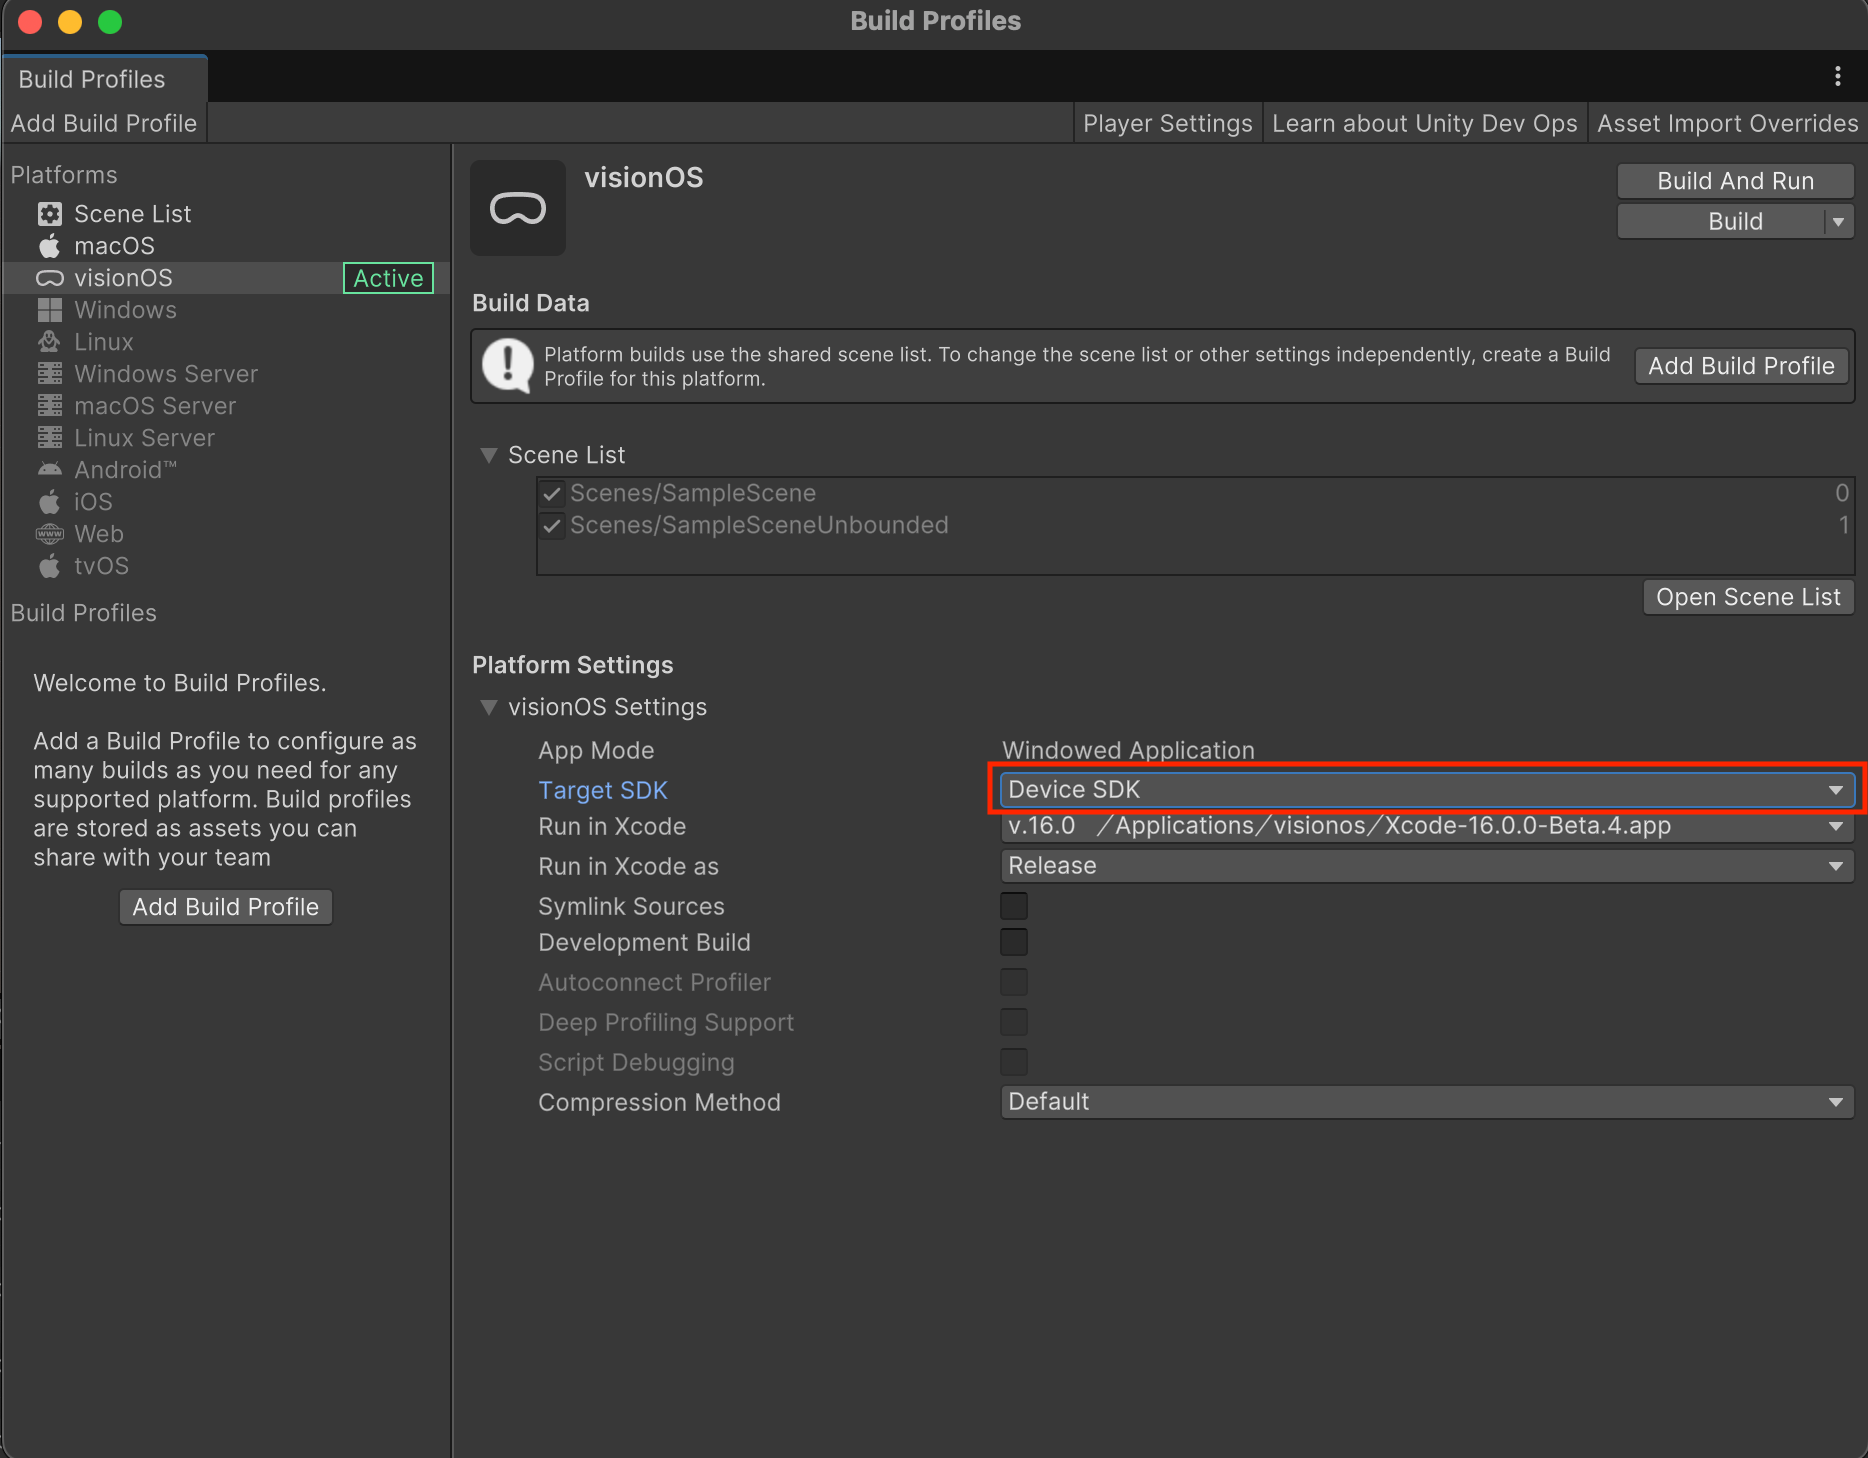Uncheck Scenes/SampleScene checkbox

[x=552, y=494]
